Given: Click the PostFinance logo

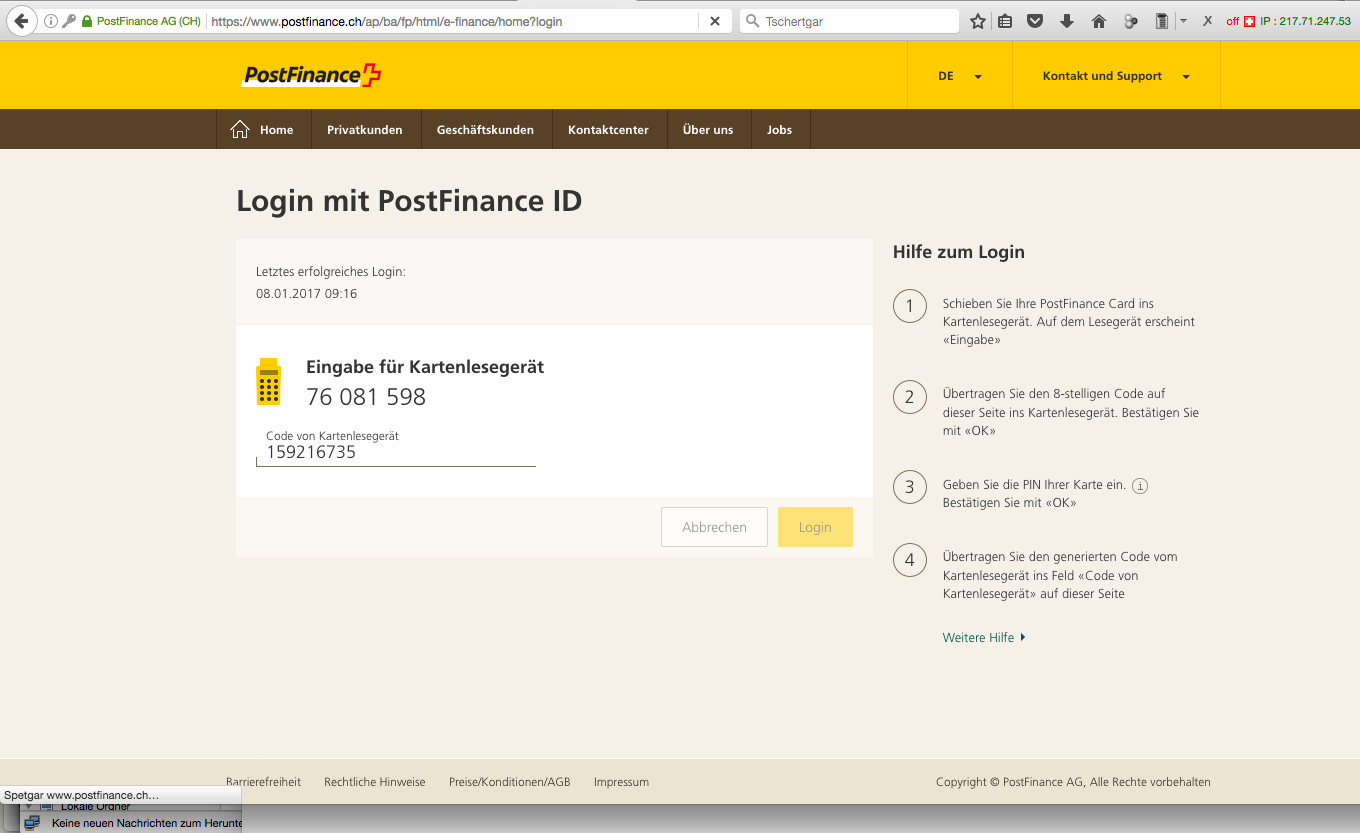Looking at the screenshot, I should [312, 75].
